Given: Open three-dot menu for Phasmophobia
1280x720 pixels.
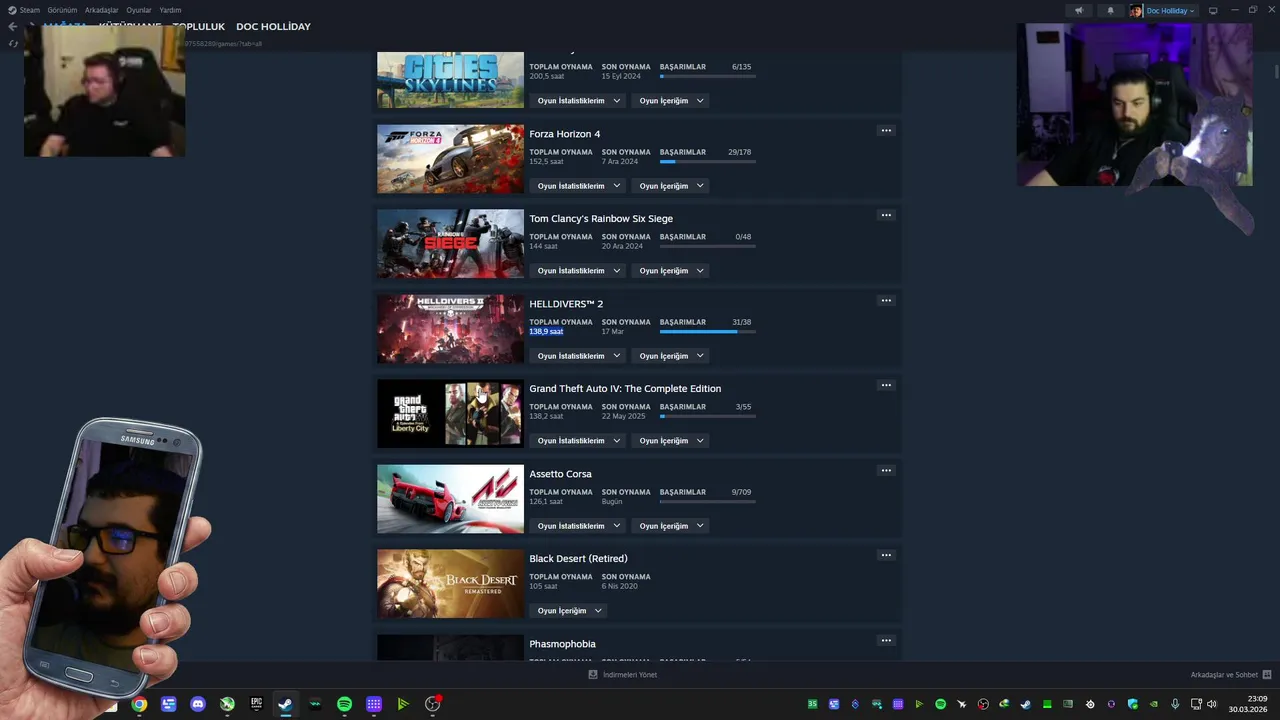Looking at the screenshot, I should [x=885, y=640].
